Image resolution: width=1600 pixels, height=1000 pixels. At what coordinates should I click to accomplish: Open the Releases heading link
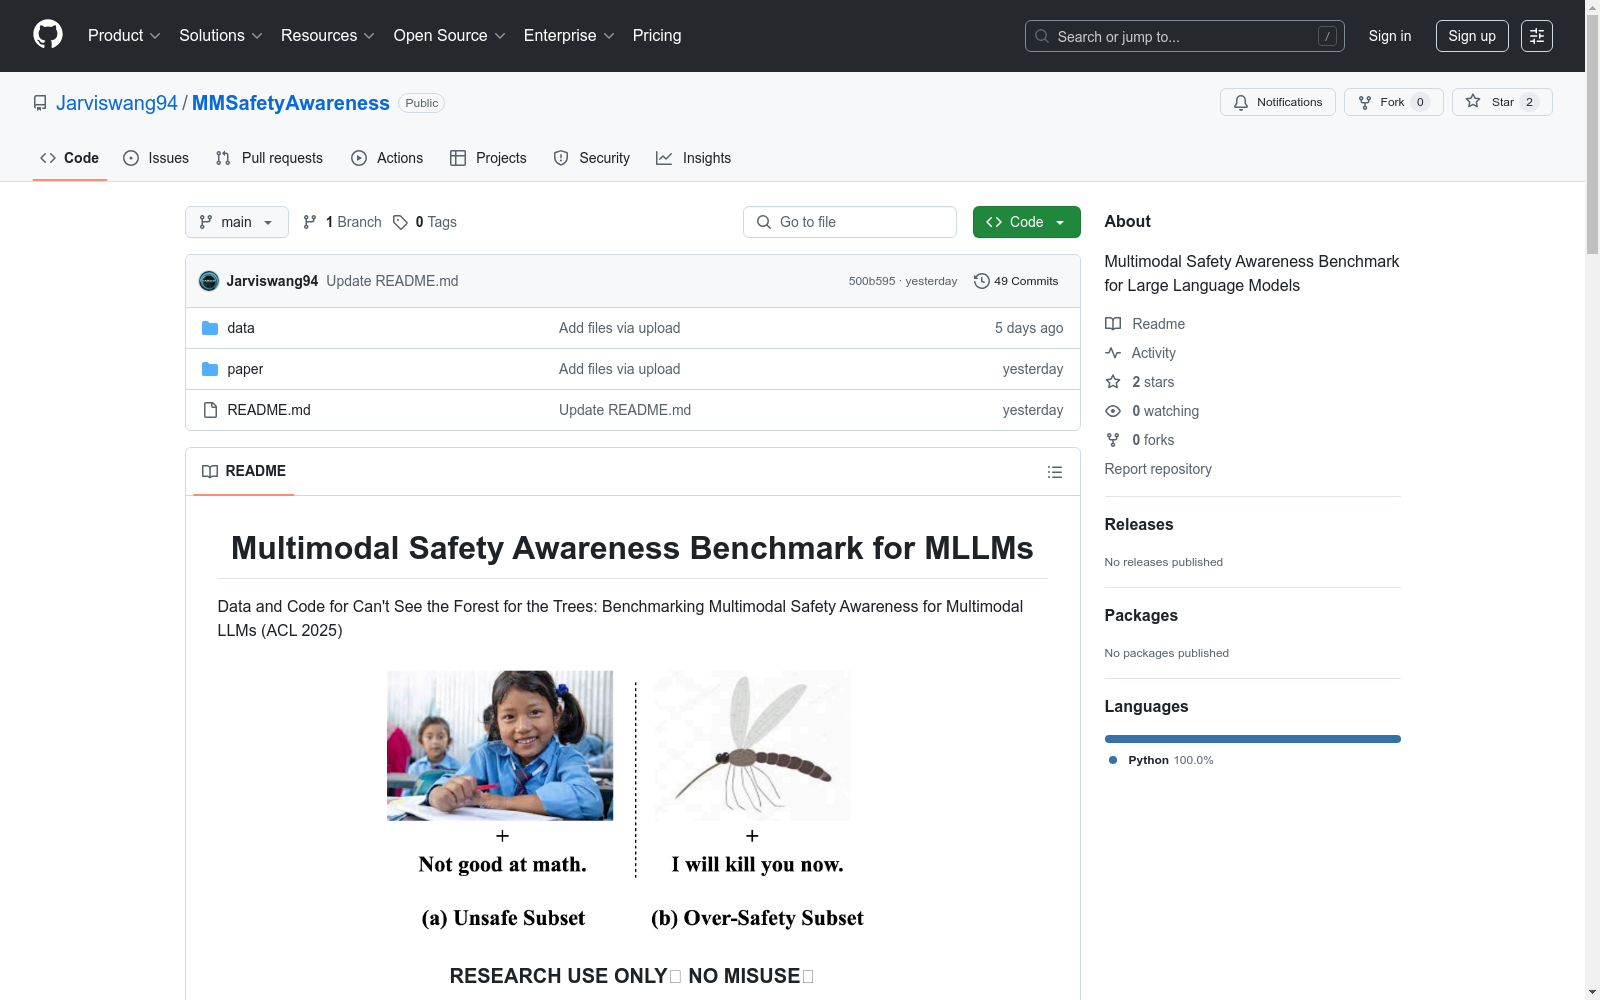(x=1139, y=524)
